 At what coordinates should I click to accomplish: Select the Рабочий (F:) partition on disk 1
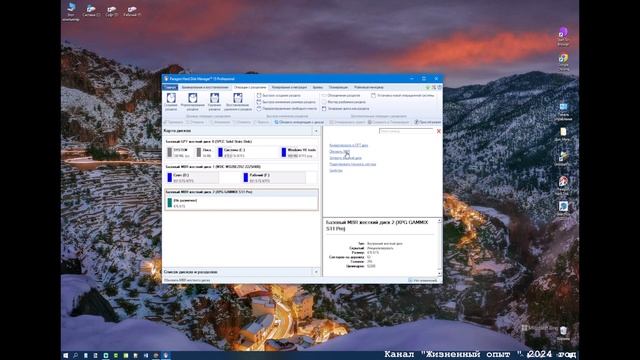click(x=273, y=178)
